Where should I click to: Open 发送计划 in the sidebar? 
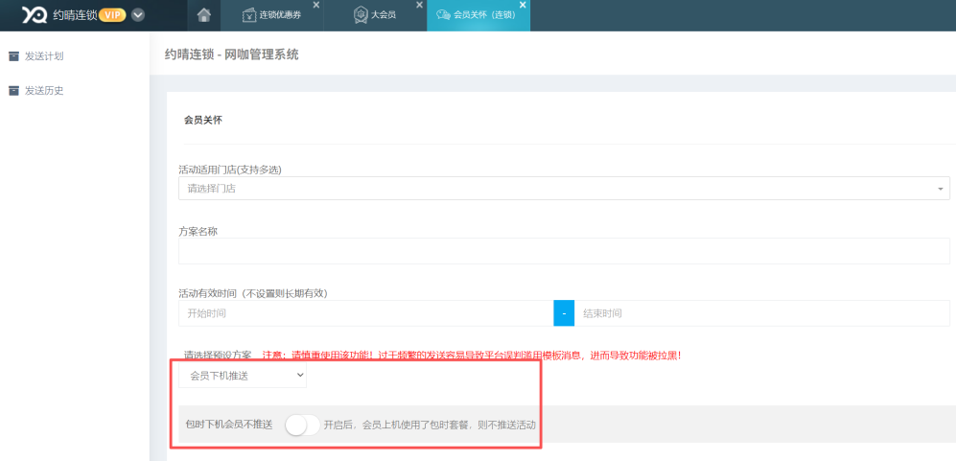point(44,57)
